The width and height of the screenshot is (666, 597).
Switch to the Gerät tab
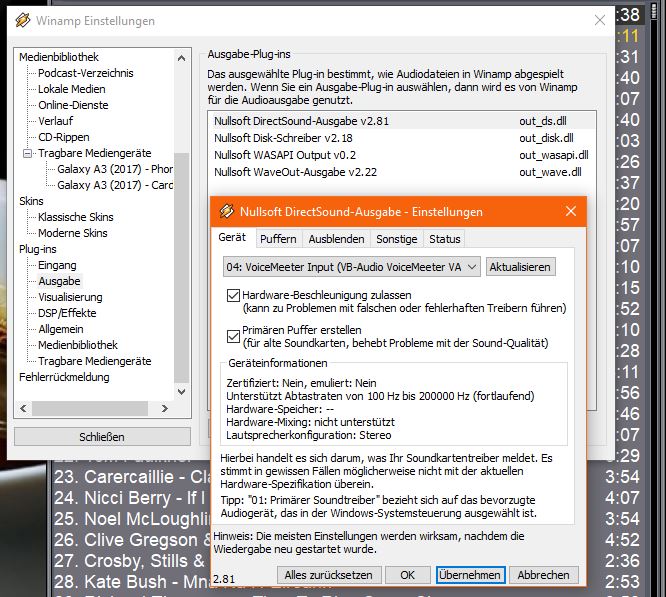(232, 237)
